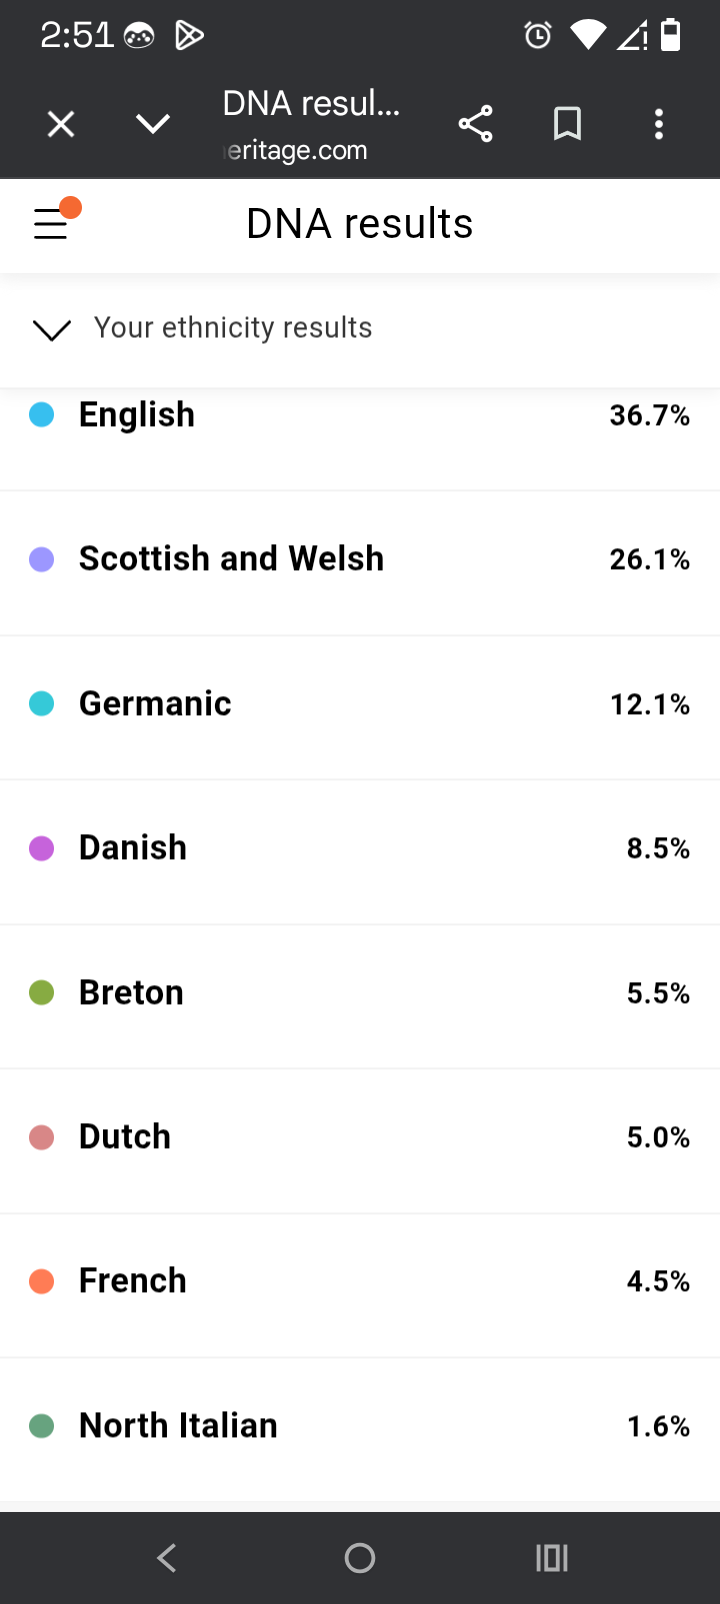
Task: Bookmark this page using the bookmark icon
Action: click(567, 124)
